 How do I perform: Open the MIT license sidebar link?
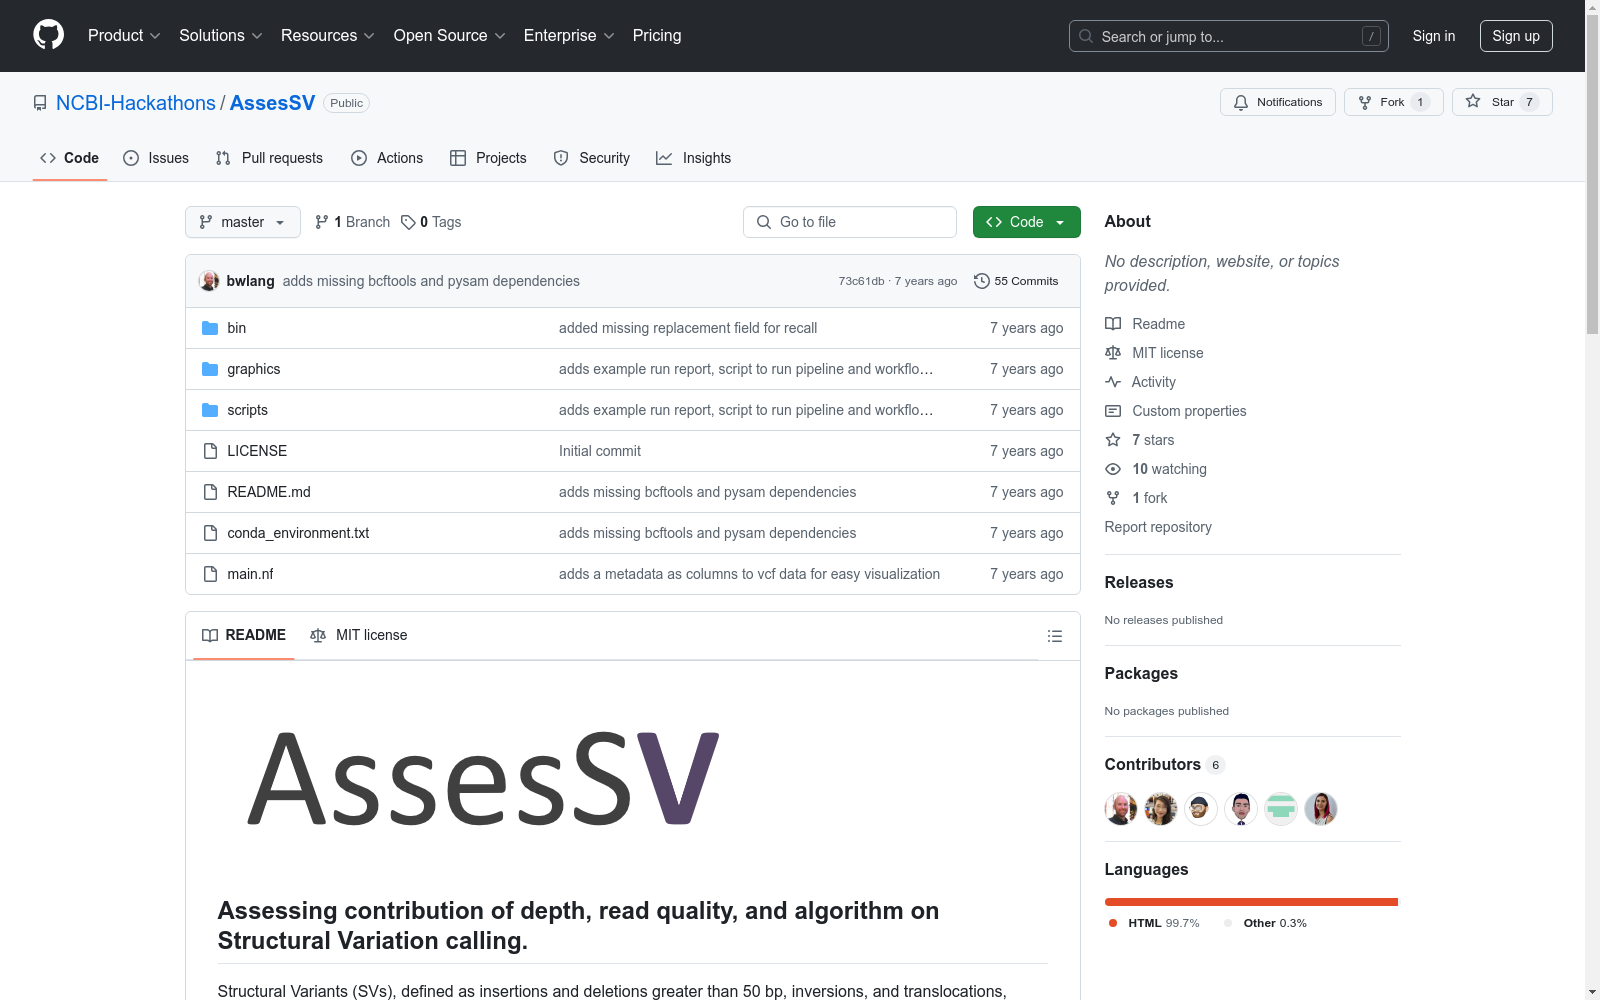pos(1154,353)
